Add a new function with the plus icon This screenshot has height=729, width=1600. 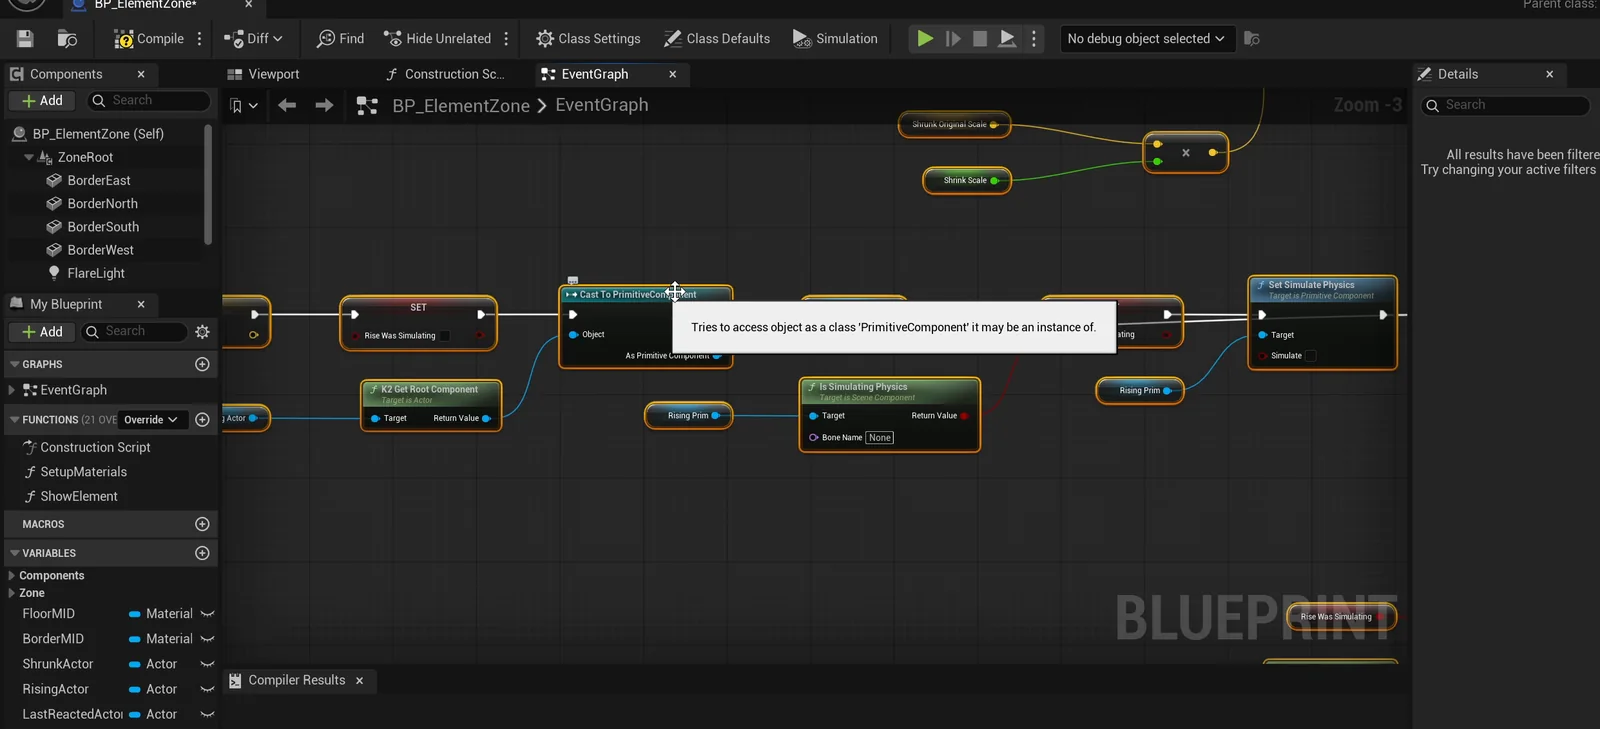point(202,420)
